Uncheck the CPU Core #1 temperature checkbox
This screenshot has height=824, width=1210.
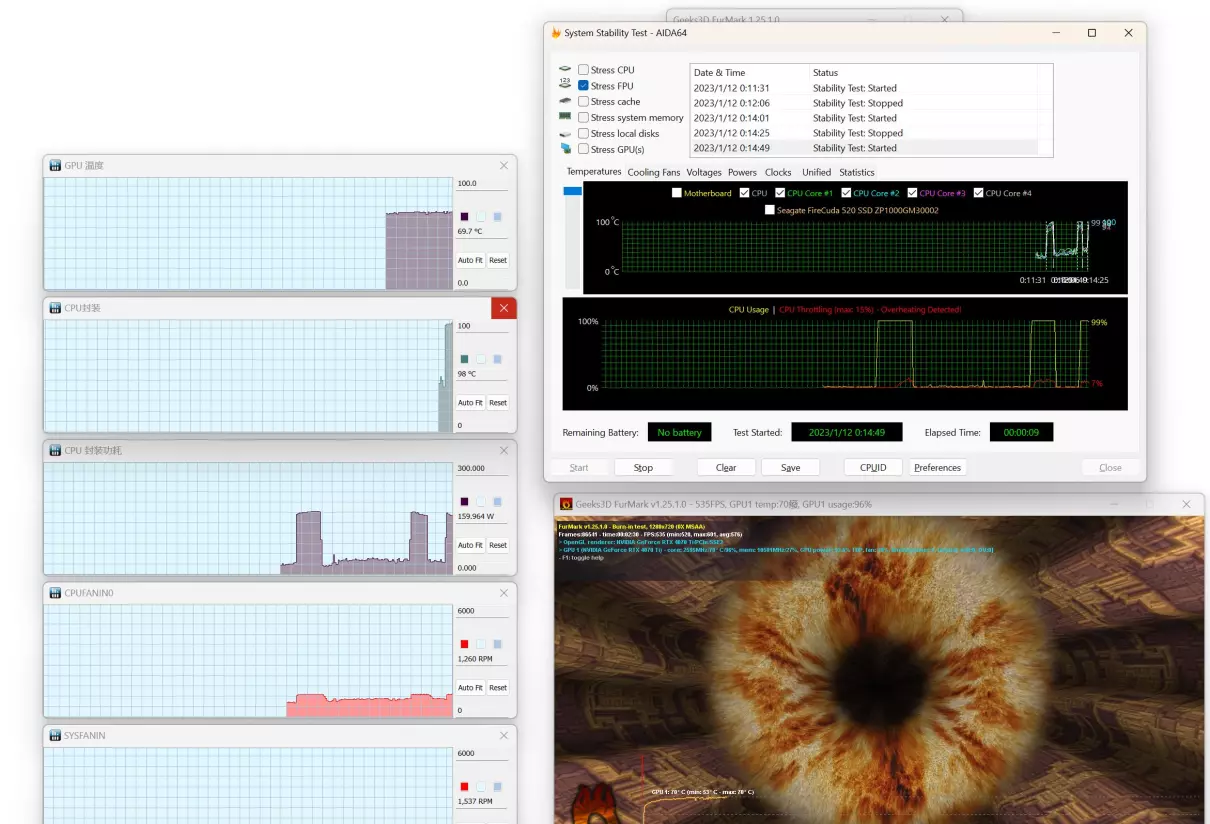pyautogui.click(x=780, y=193)
